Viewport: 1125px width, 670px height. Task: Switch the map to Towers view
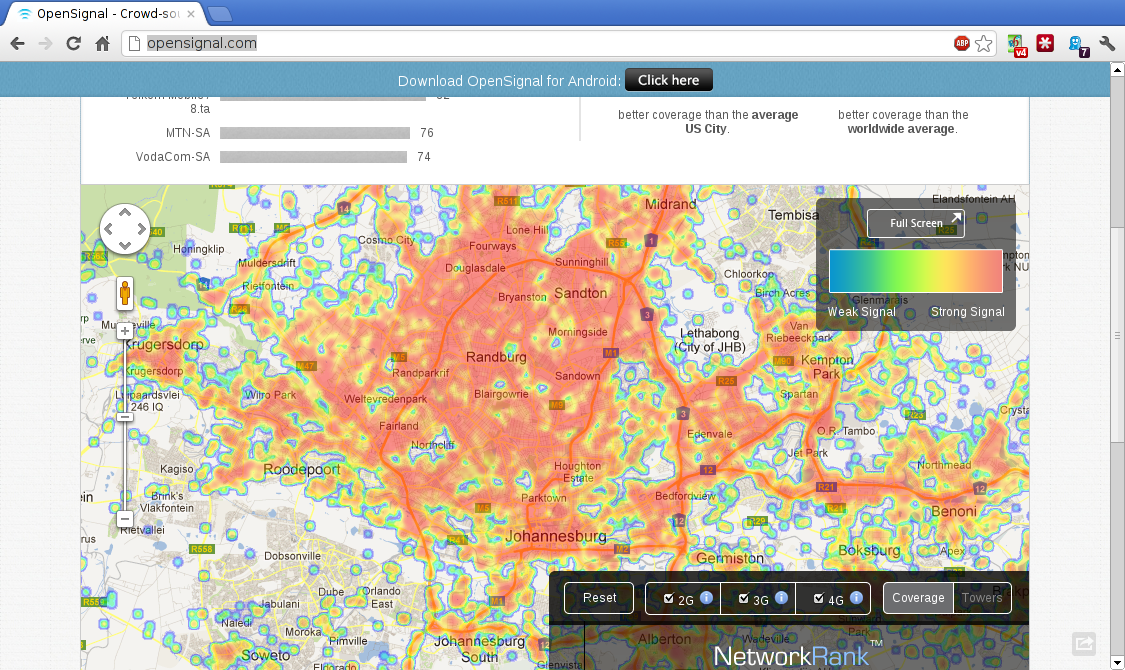tap(982, 598)
